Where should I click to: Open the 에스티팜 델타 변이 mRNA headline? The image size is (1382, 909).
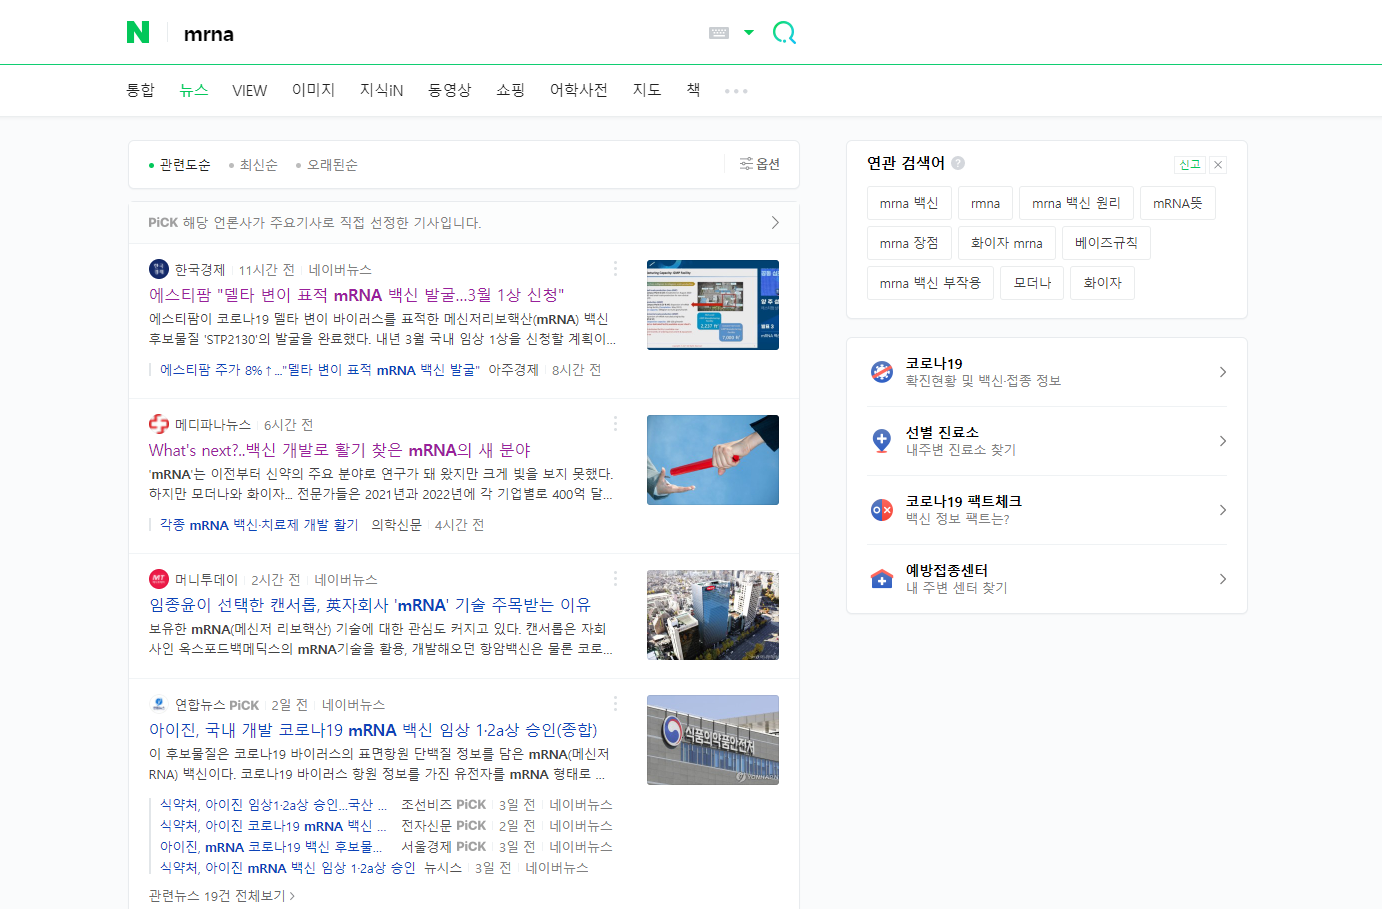point(357,295)
